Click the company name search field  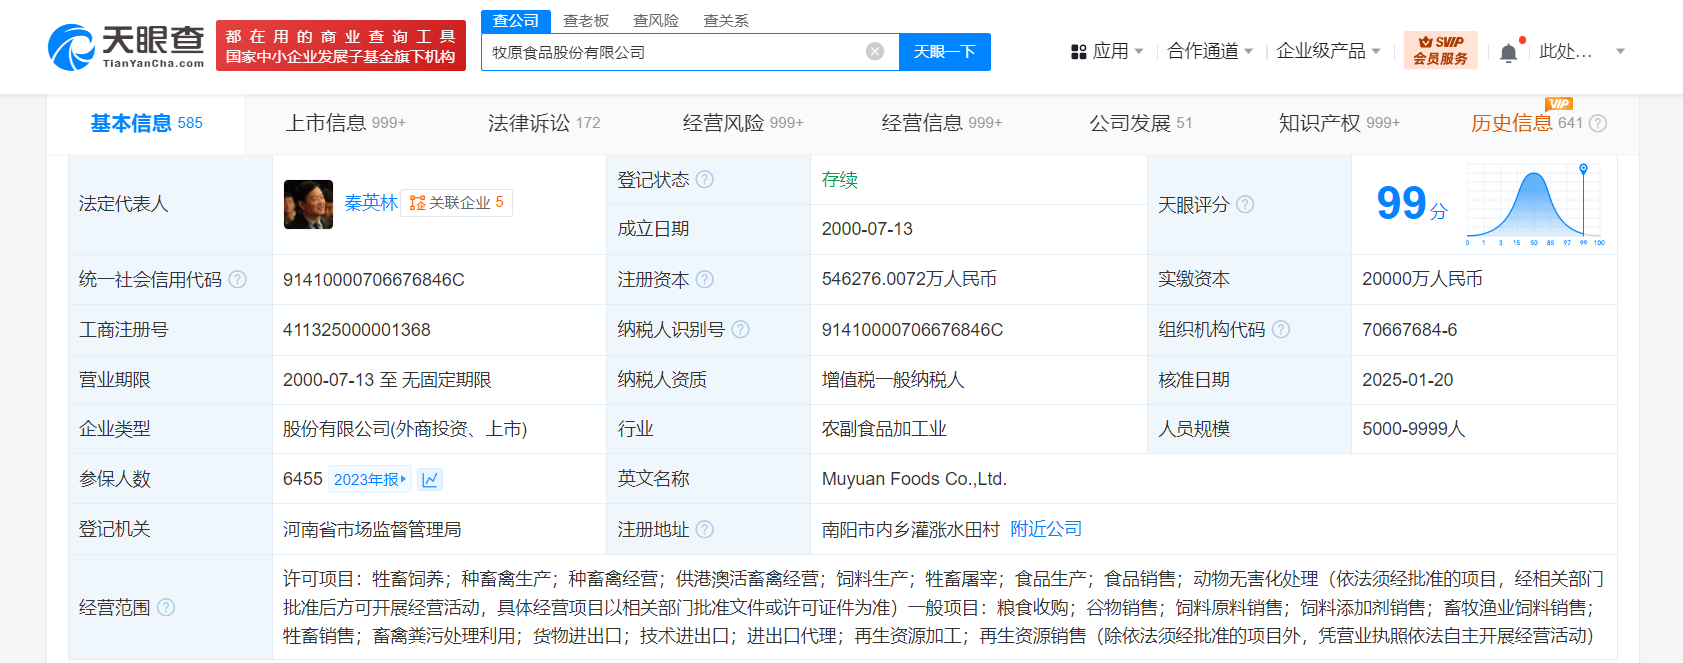(x=670, y=52)
